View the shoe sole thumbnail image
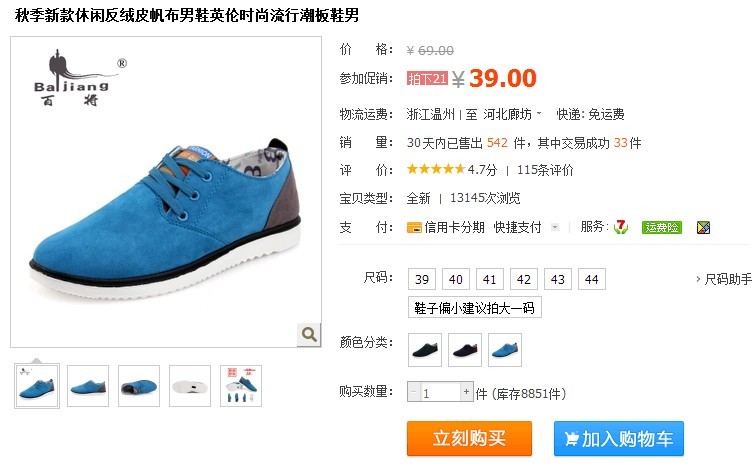 click(x=190, y=386)
